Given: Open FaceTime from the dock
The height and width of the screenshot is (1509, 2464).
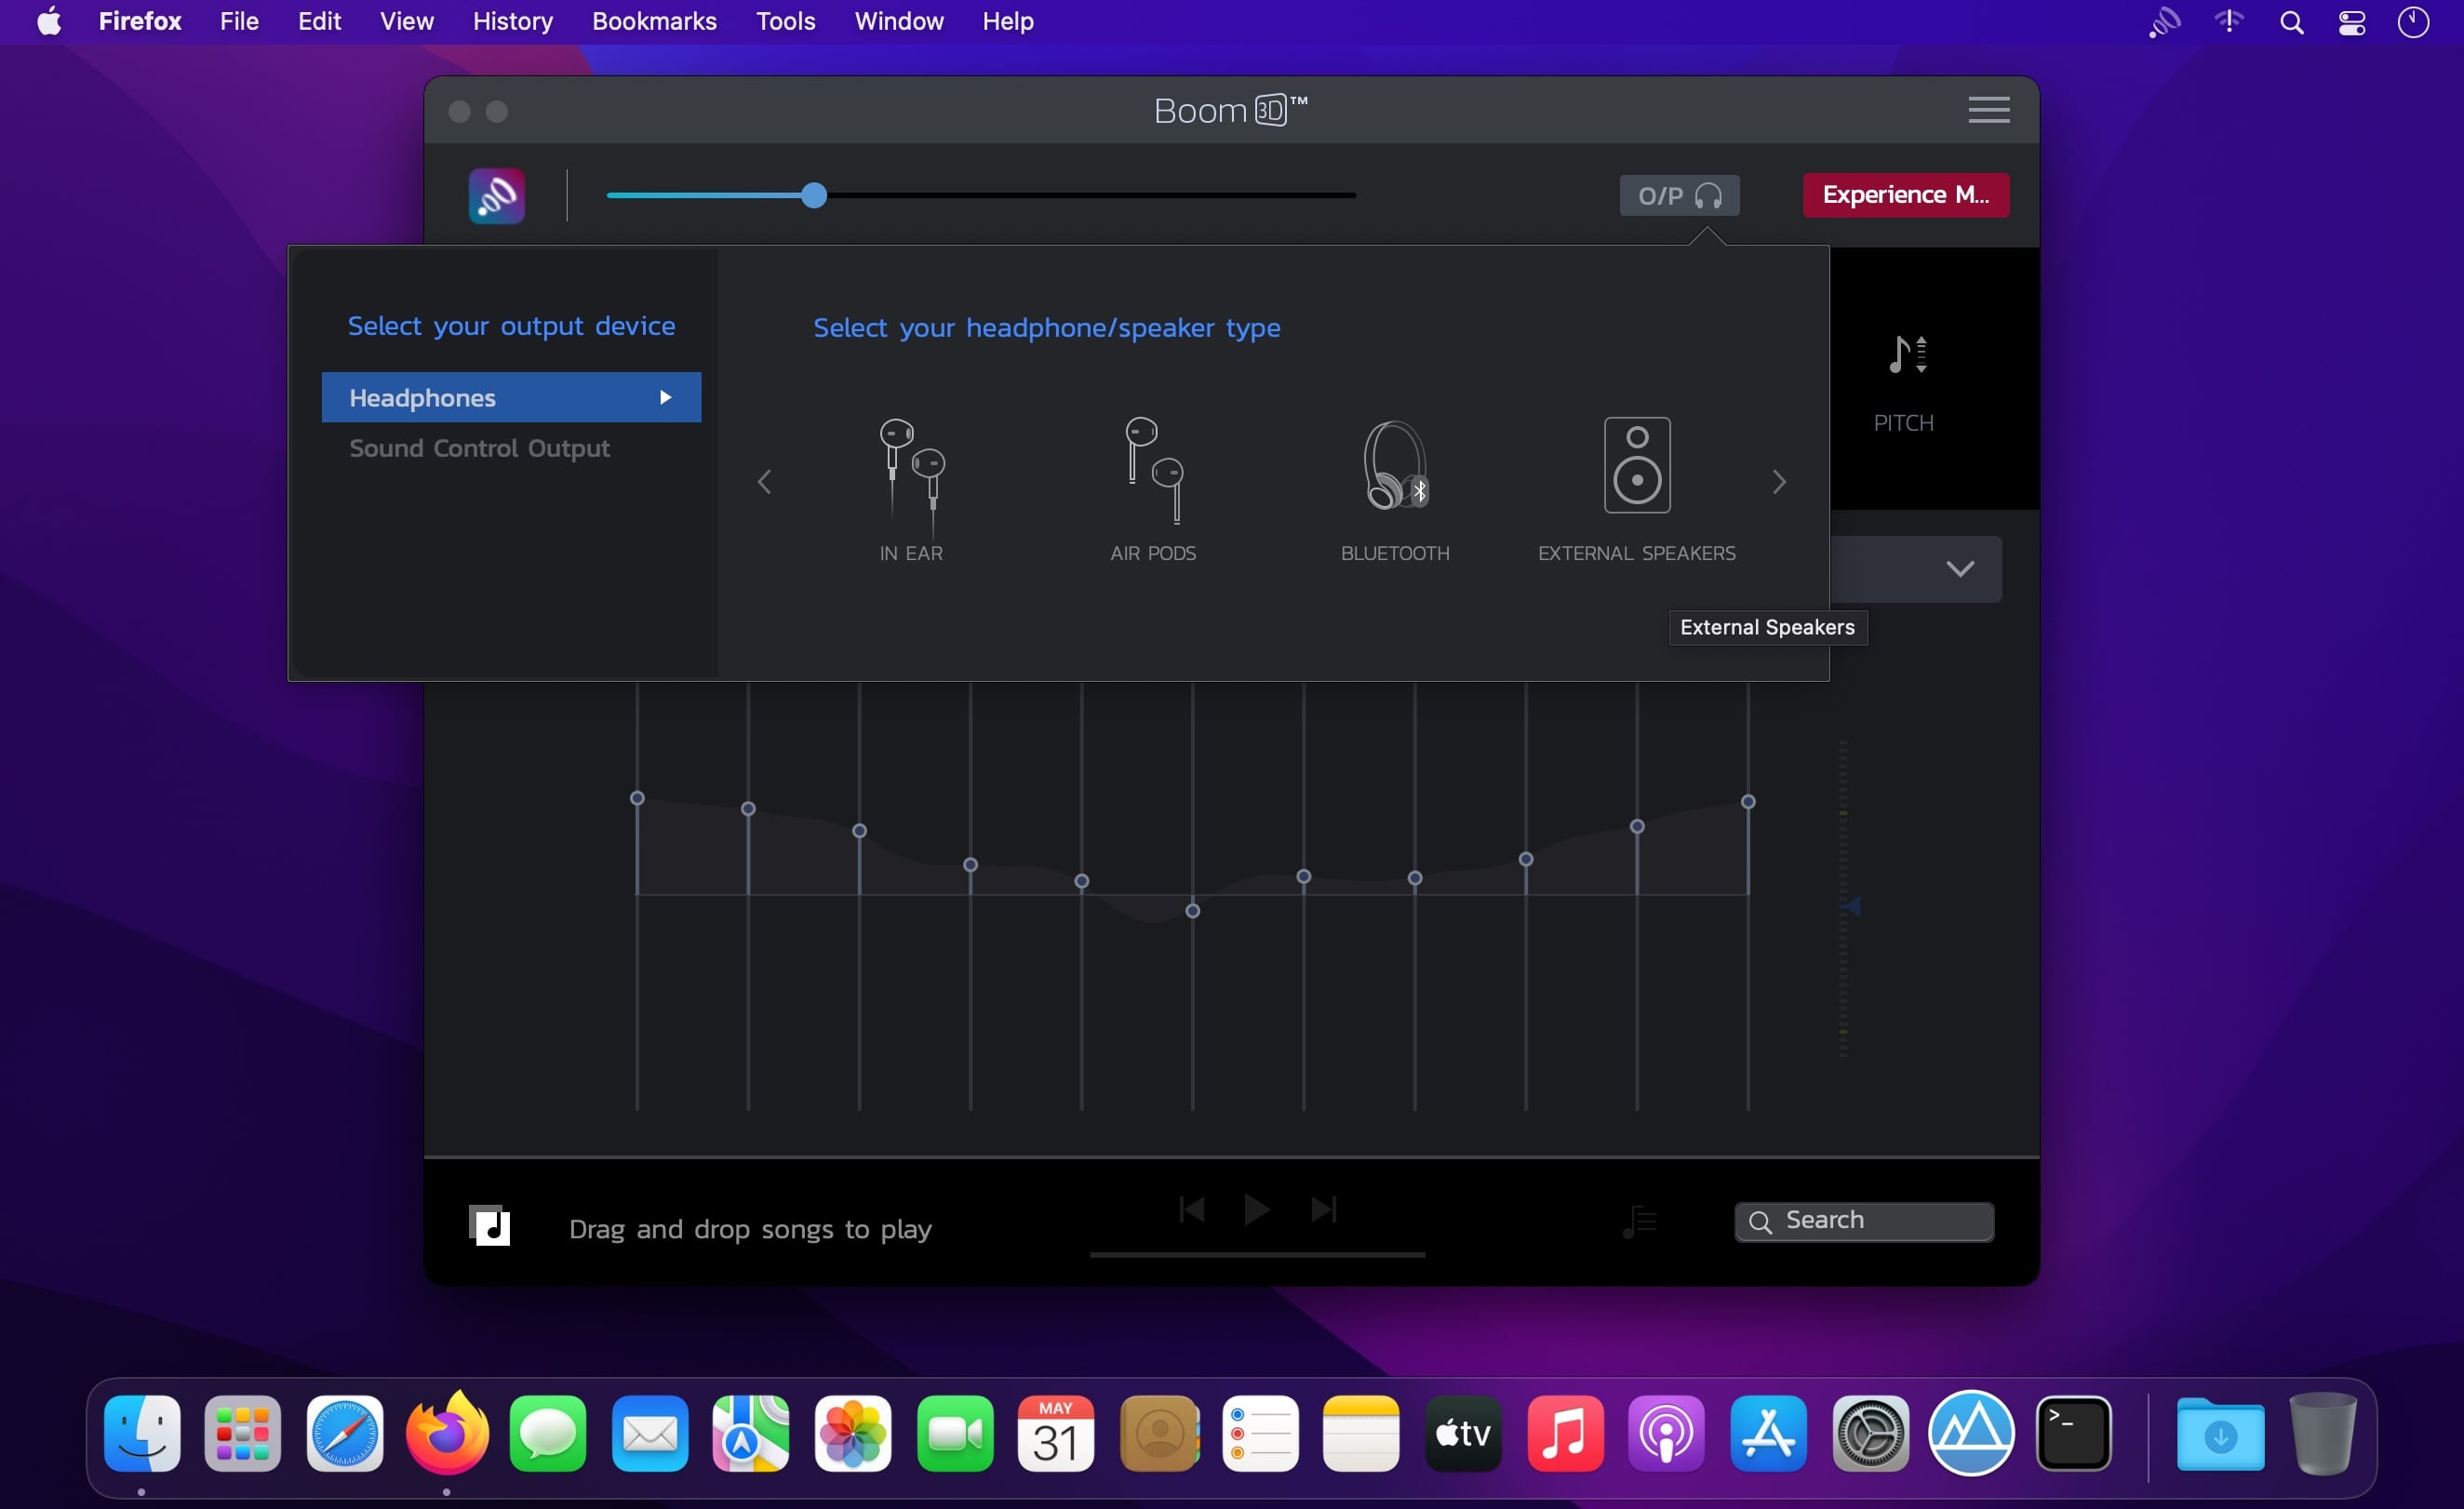Looking at the screenshot, I should [955, 1434].
